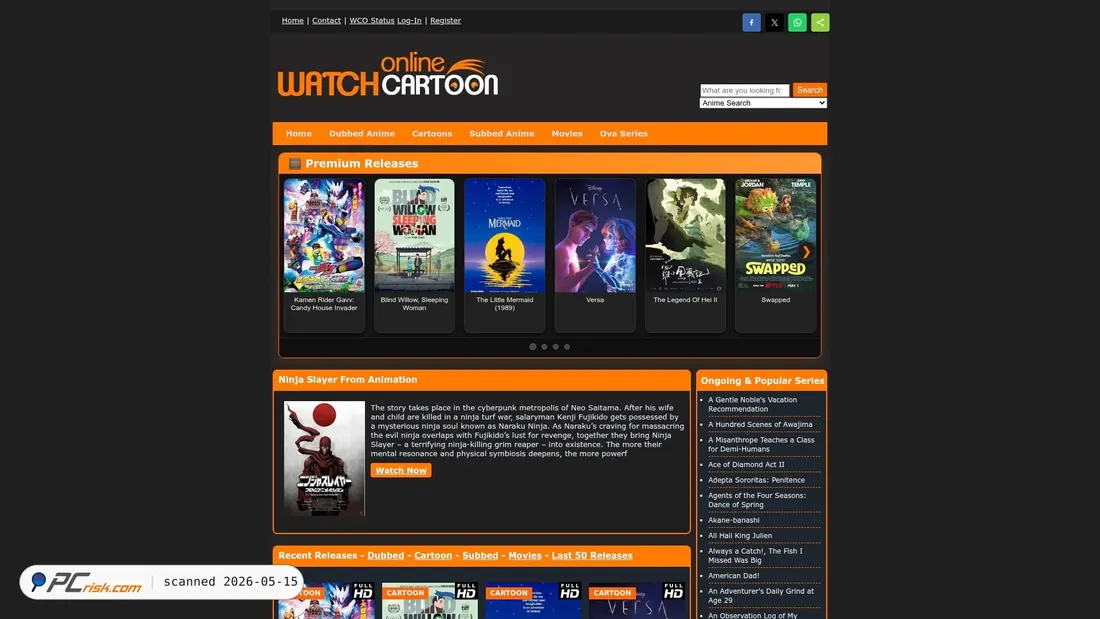Open The Little Mermaid (1989) poster
Screen dimensions: 1100x619
coord(504,235)
